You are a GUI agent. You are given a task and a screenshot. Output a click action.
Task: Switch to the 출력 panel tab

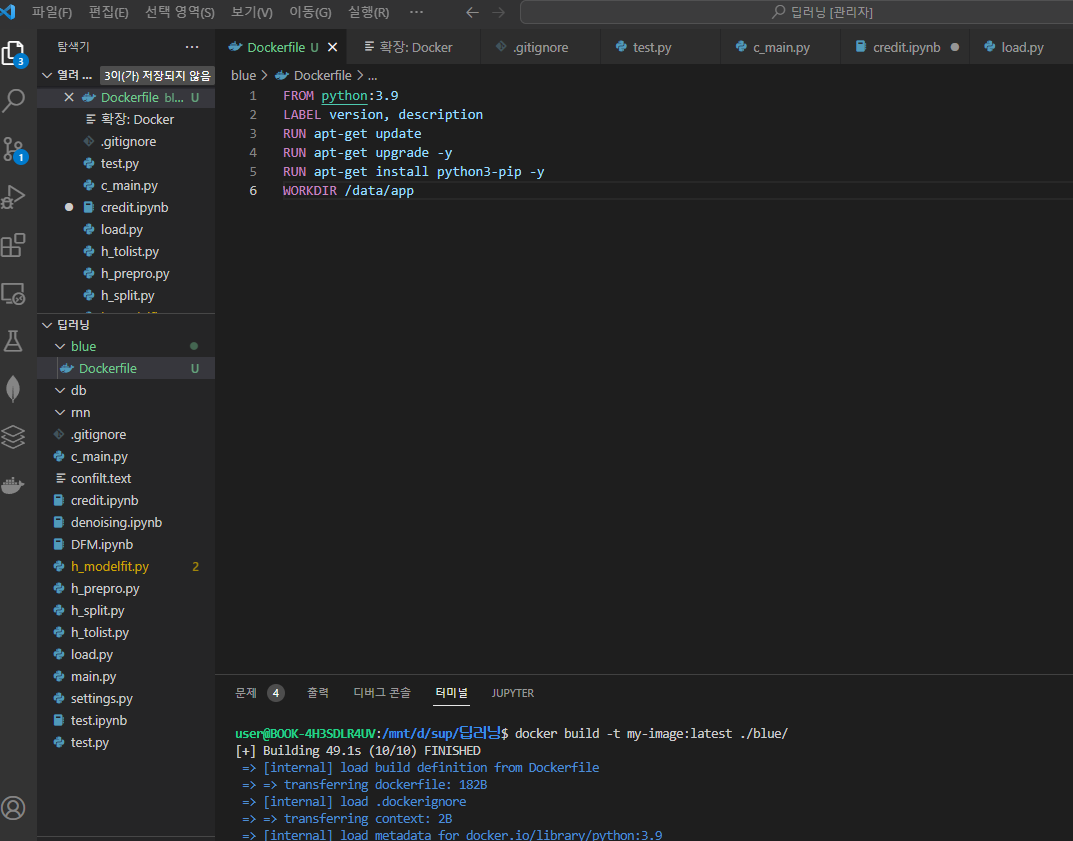coord(317,693)
